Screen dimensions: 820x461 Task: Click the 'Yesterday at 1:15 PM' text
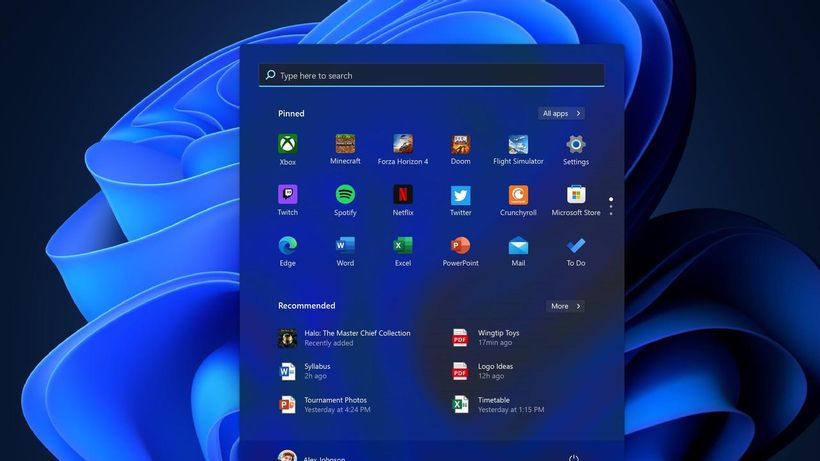click(x=511, y=409)
